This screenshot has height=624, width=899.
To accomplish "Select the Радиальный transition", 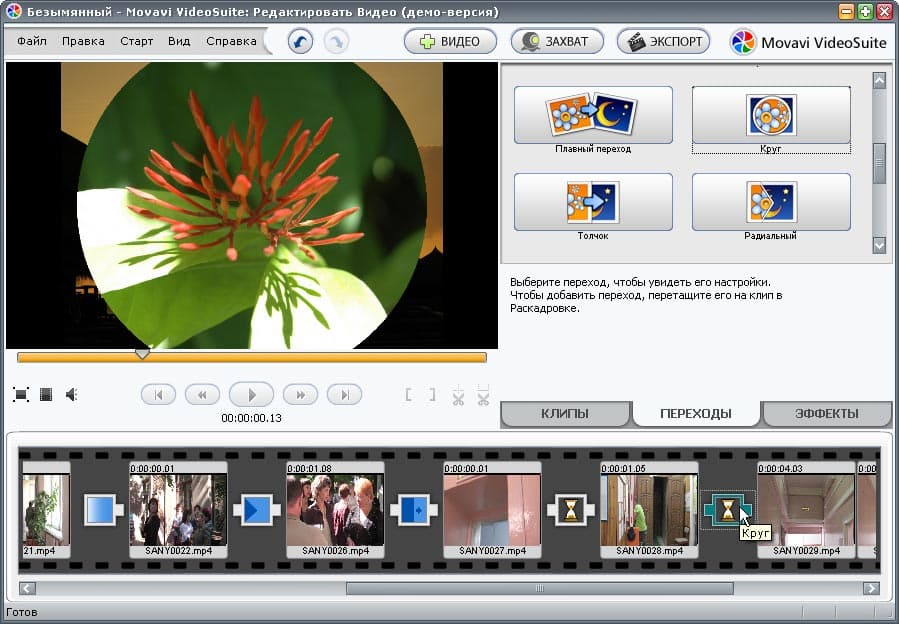I will click(771, 202).
